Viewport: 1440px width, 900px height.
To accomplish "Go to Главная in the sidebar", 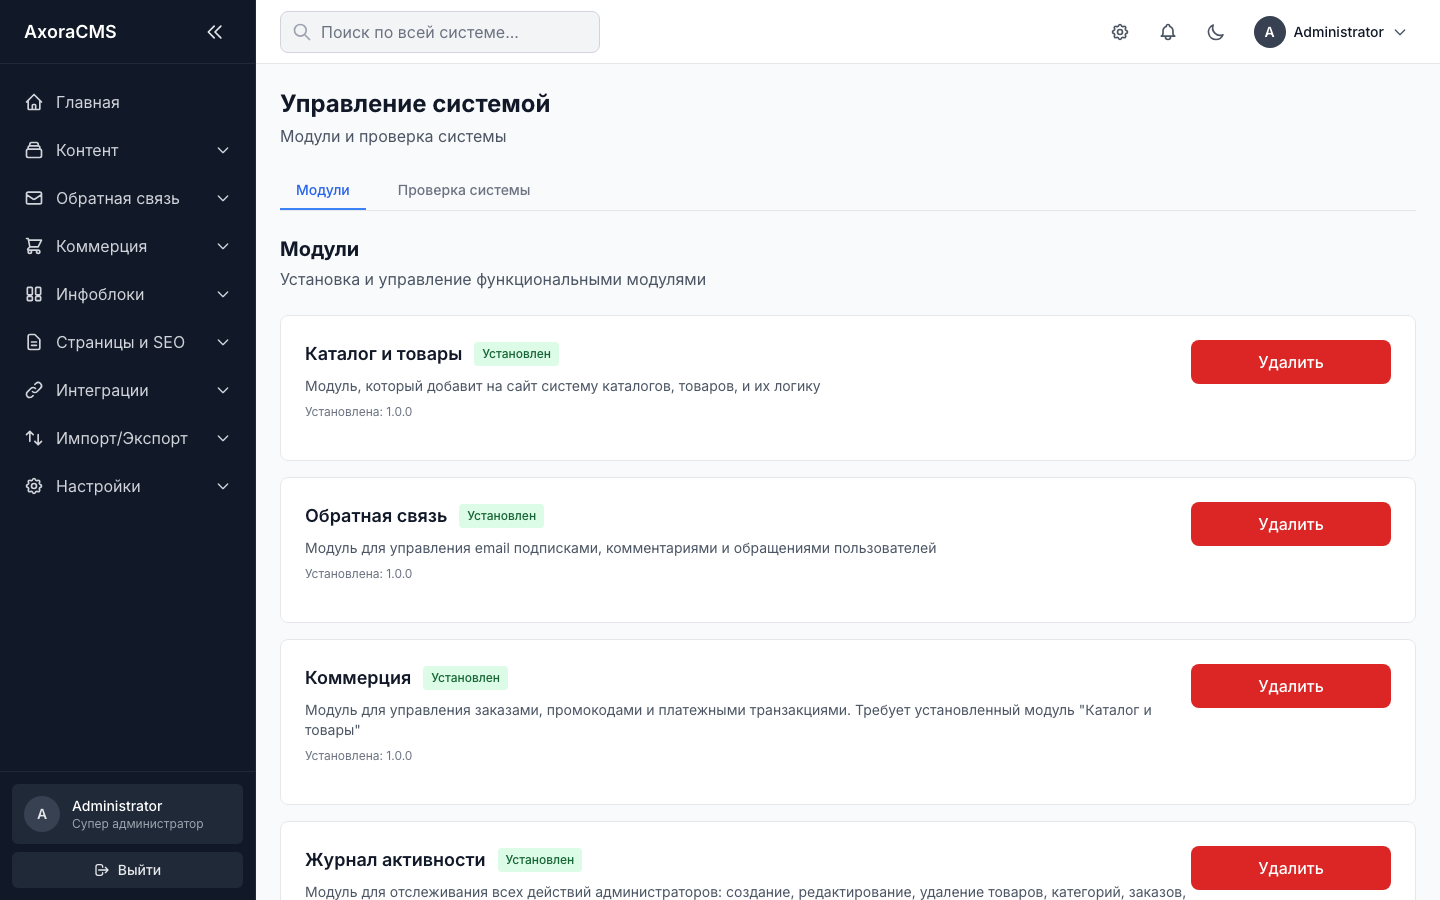I will click(128, 102).
